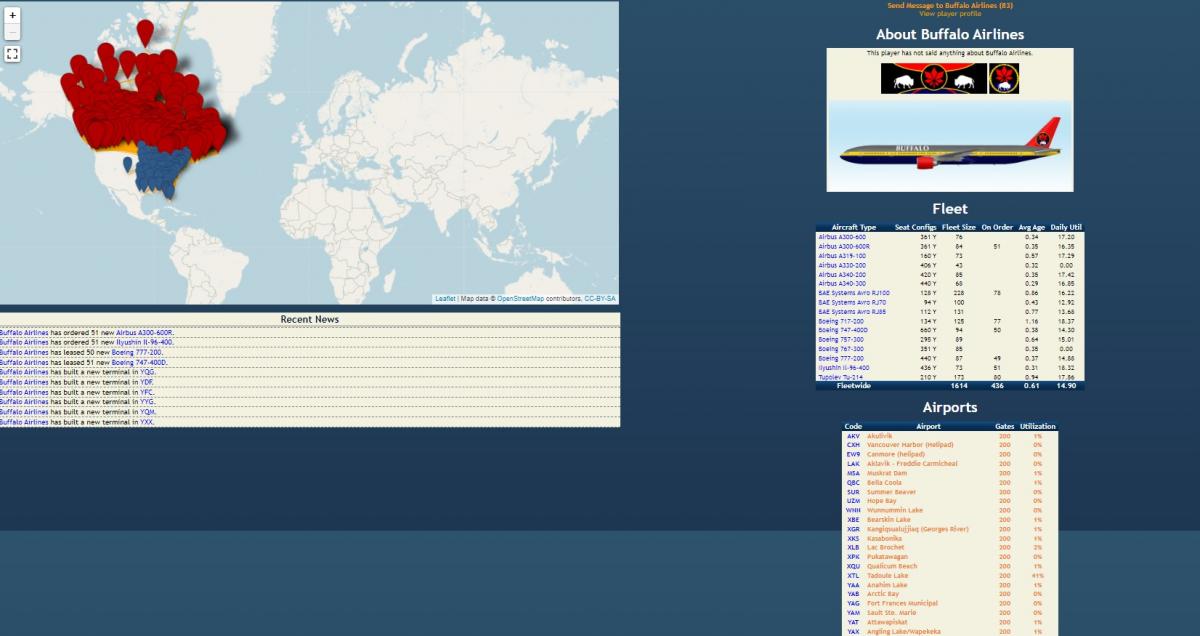Open Boeing 717-200 in the Fleet table
The width and height of the screenshot is (1200, 636).
pyautogui.click(x=840, y=321)
